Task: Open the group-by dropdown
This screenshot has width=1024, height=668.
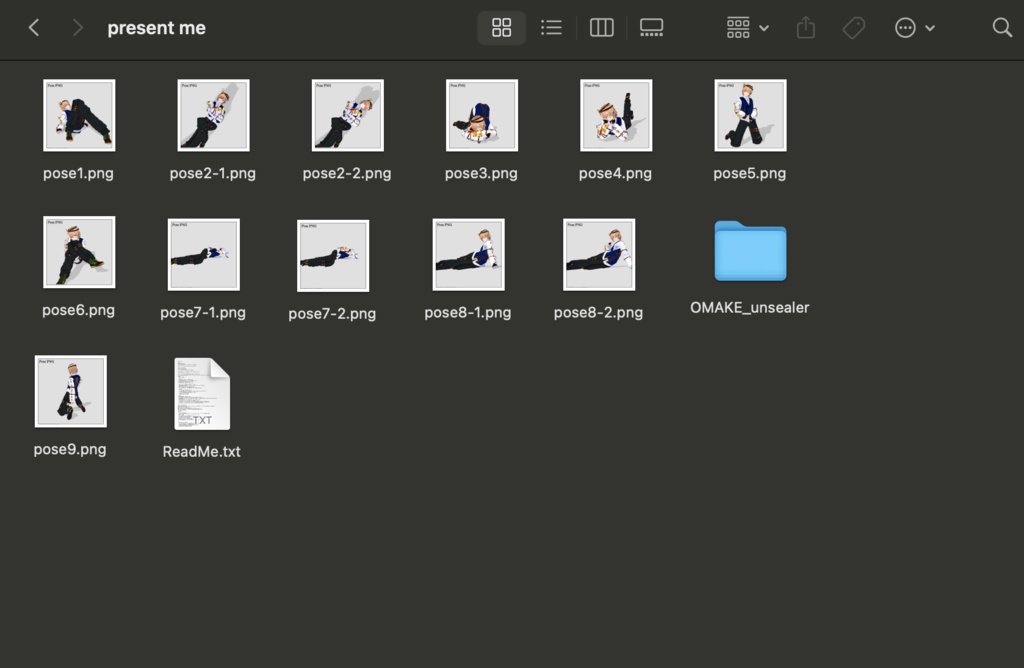Action: click(x=747, y=27)
